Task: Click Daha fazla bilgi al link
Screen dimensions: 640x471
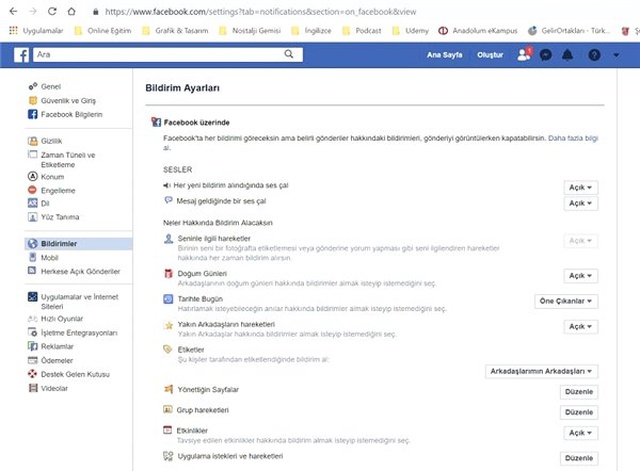Action: (573, 138)
